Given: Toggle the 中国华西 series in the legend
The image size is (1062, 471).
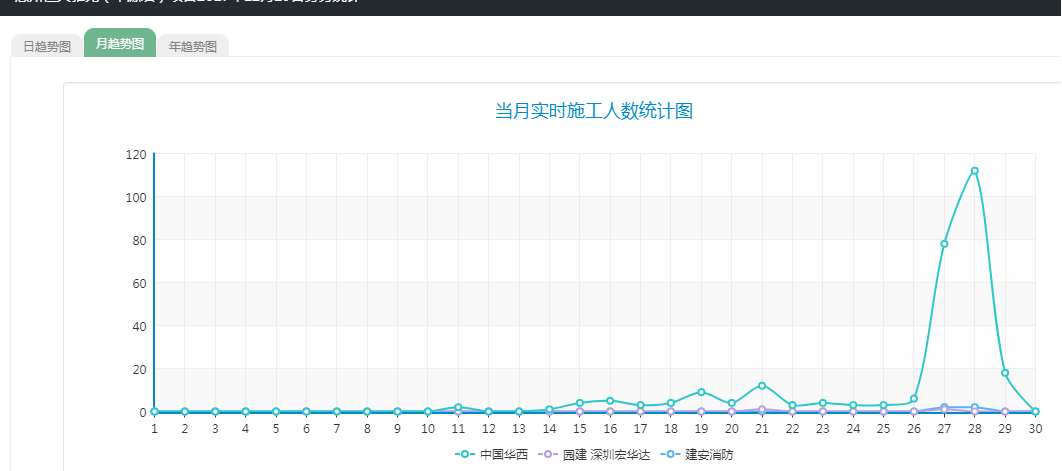Looking at the screenshot, I should (x=491, y=454).
